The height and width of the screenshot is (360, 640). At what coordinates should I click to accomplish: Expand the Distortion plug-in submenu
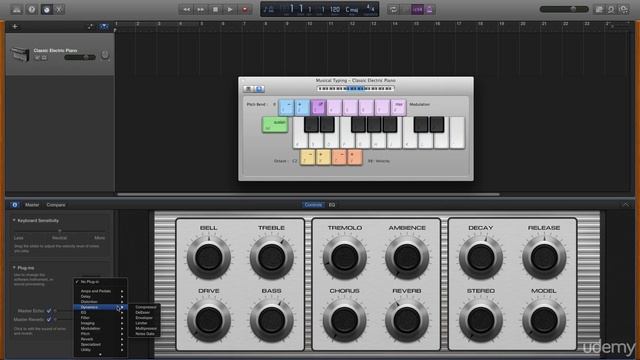point(100,302)
